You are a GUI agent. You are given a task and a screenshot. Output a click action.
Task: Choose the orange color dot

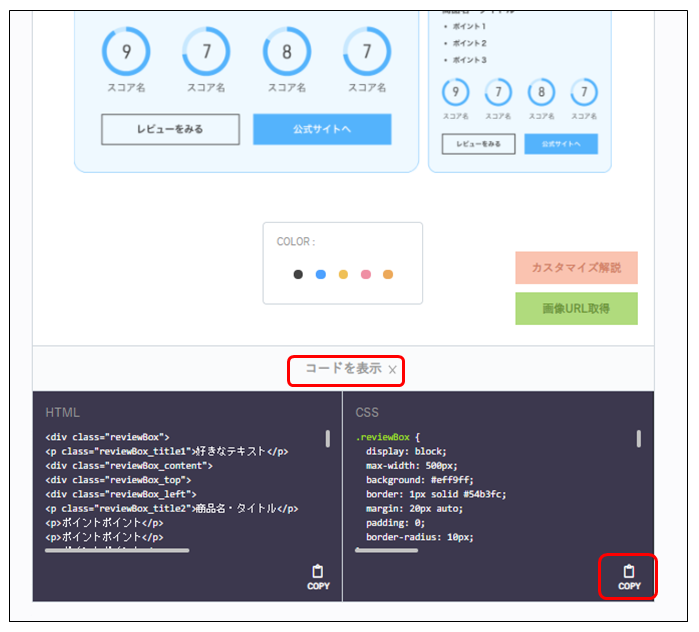click(388, 275)
